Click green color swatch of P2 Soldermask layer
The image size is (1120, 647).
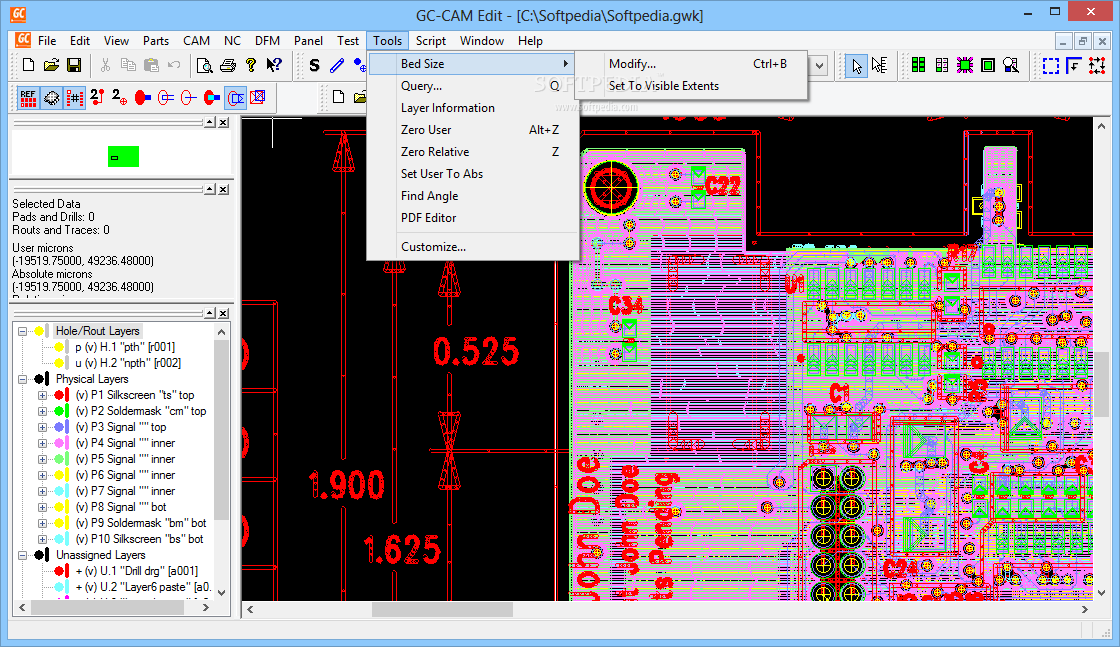(61, 411)
